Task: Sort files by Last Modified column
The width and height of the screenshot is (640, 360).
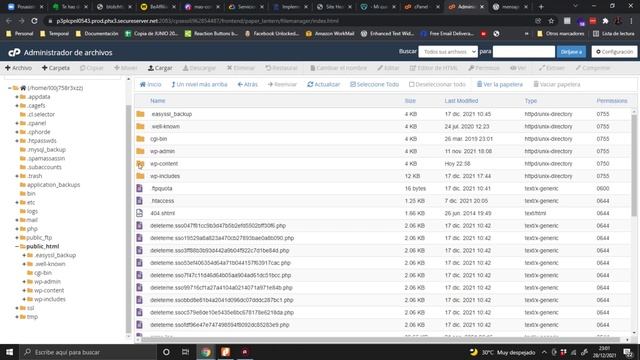Action: click(x=461, y=101)
